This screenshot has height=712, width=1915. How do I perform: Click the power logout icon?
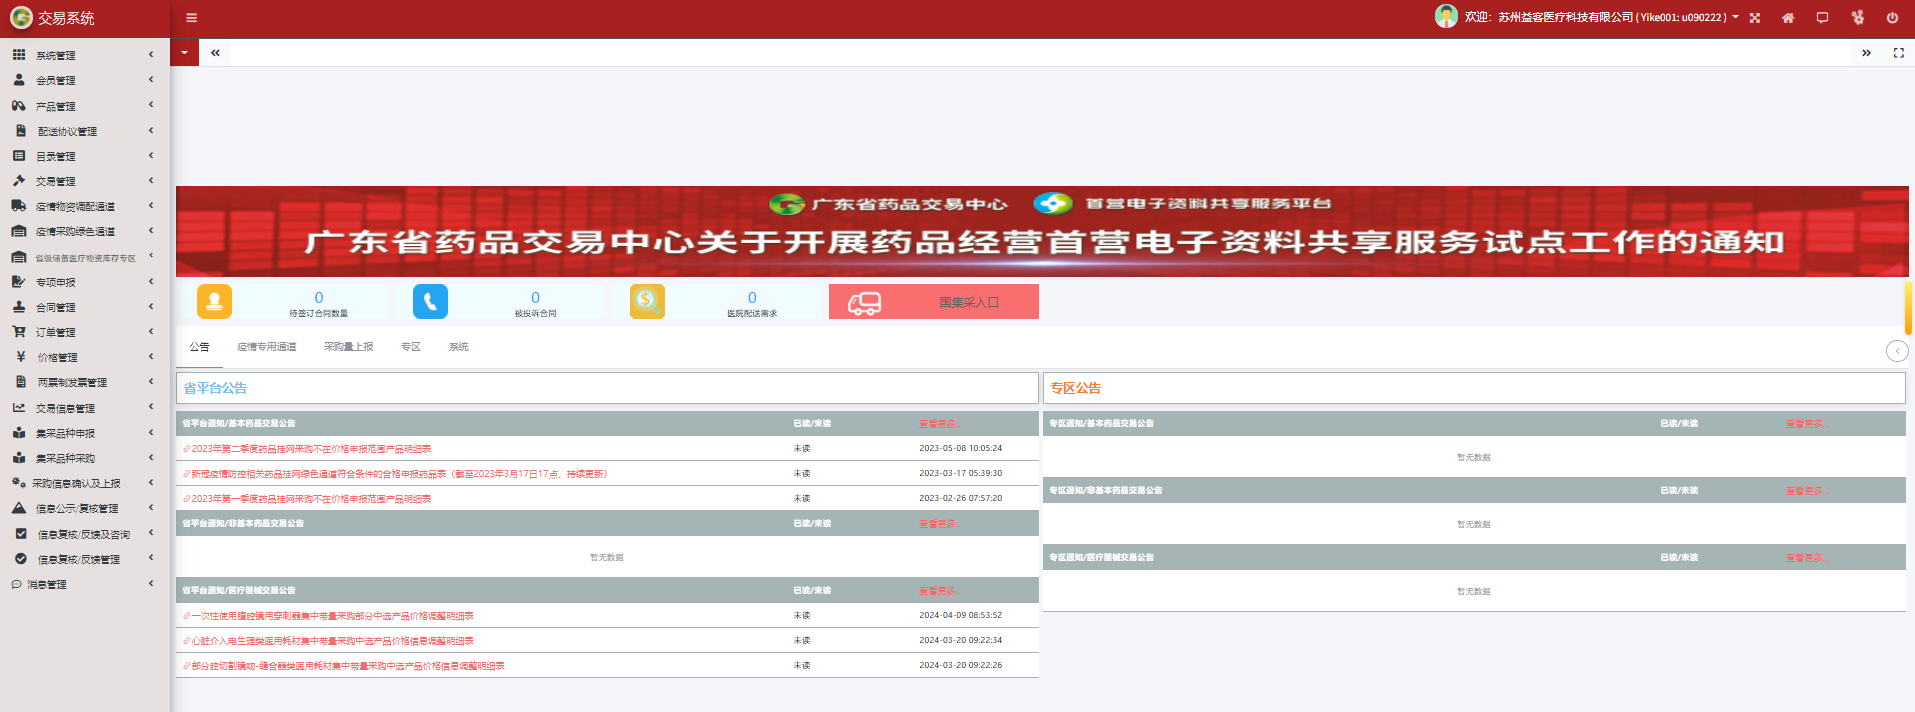[1892, 18]
